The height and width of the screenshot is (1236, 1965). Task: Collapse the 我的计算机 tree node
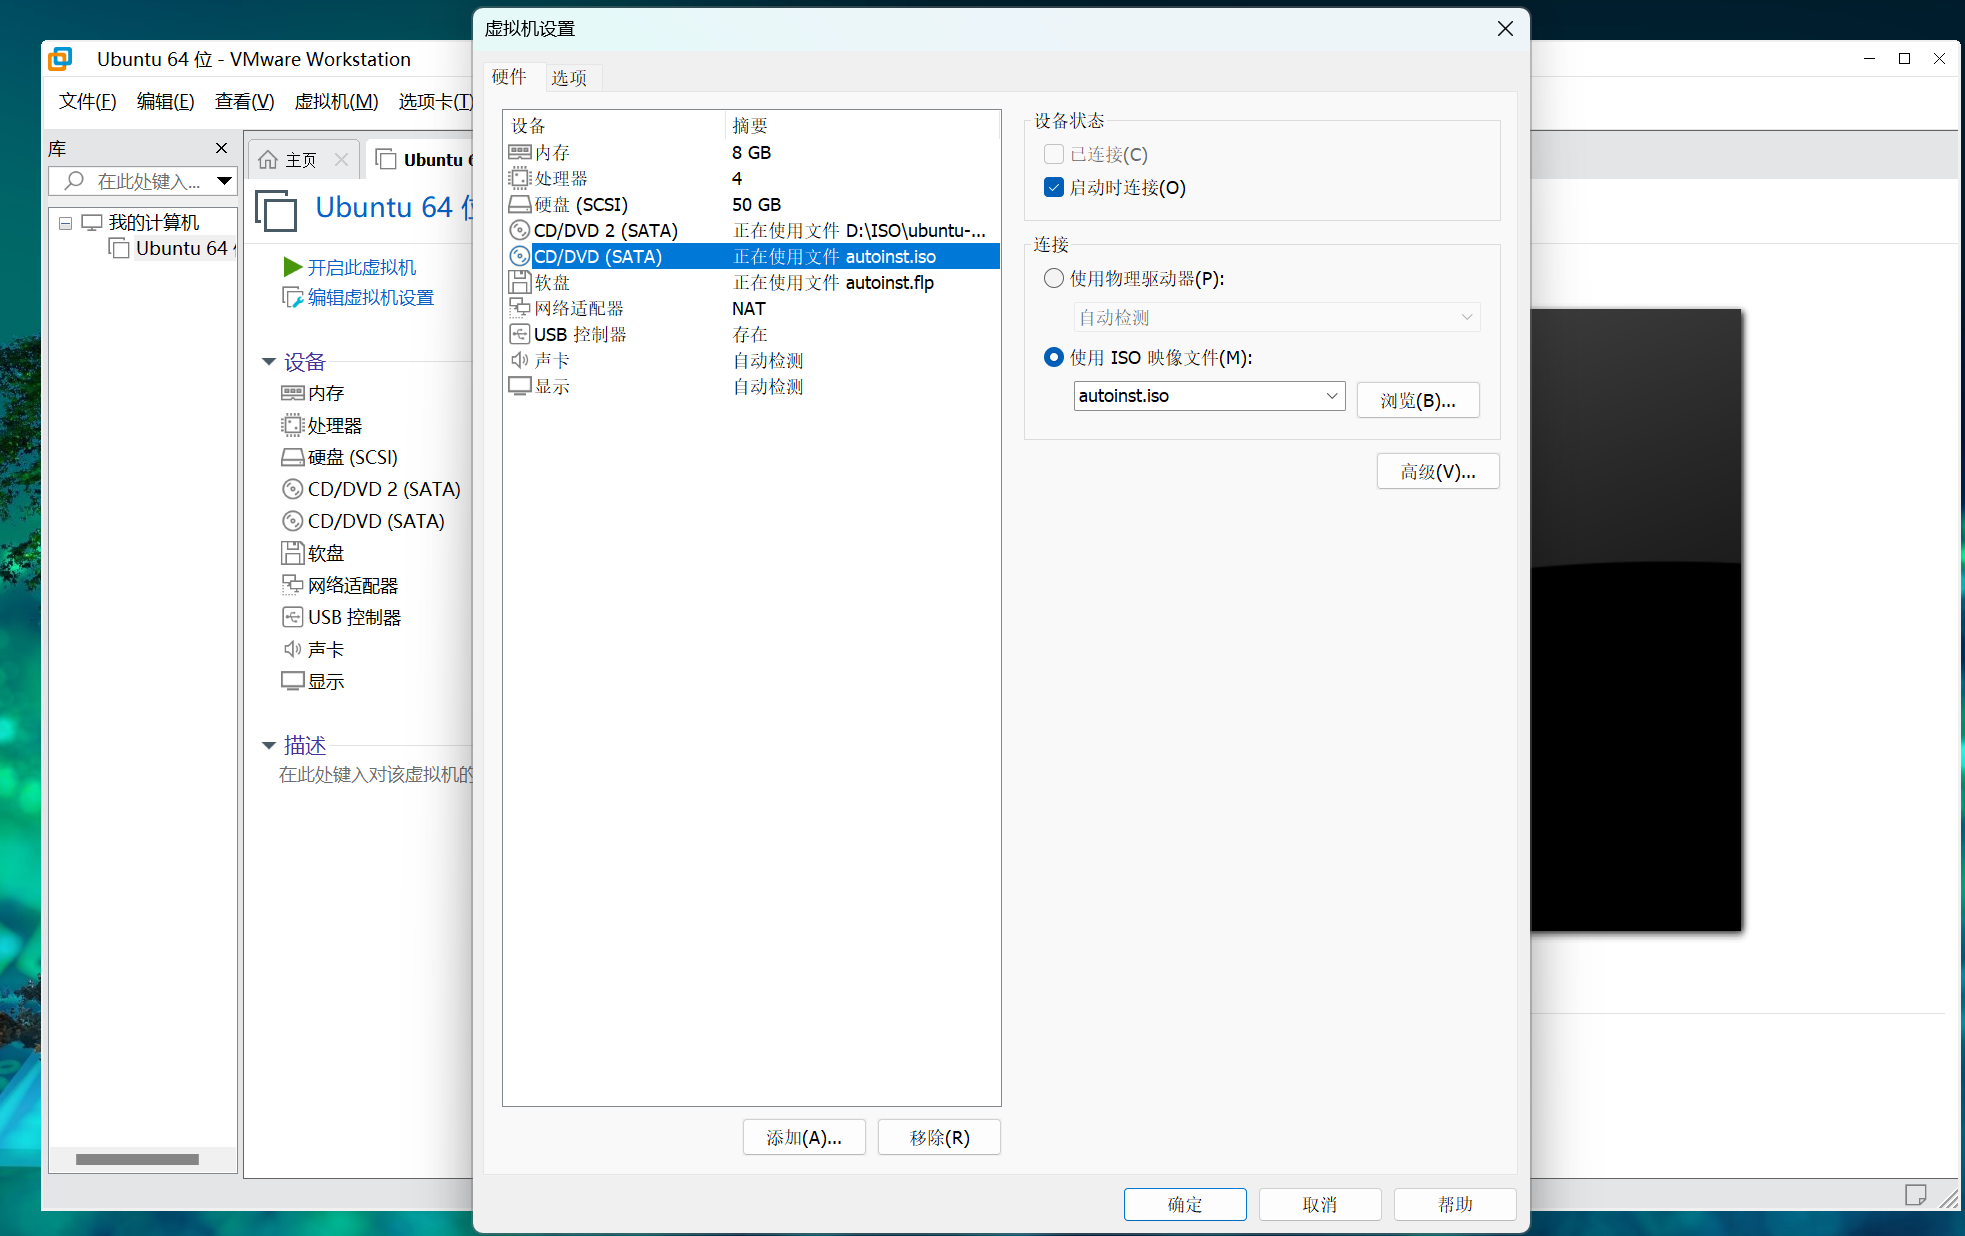65,223
